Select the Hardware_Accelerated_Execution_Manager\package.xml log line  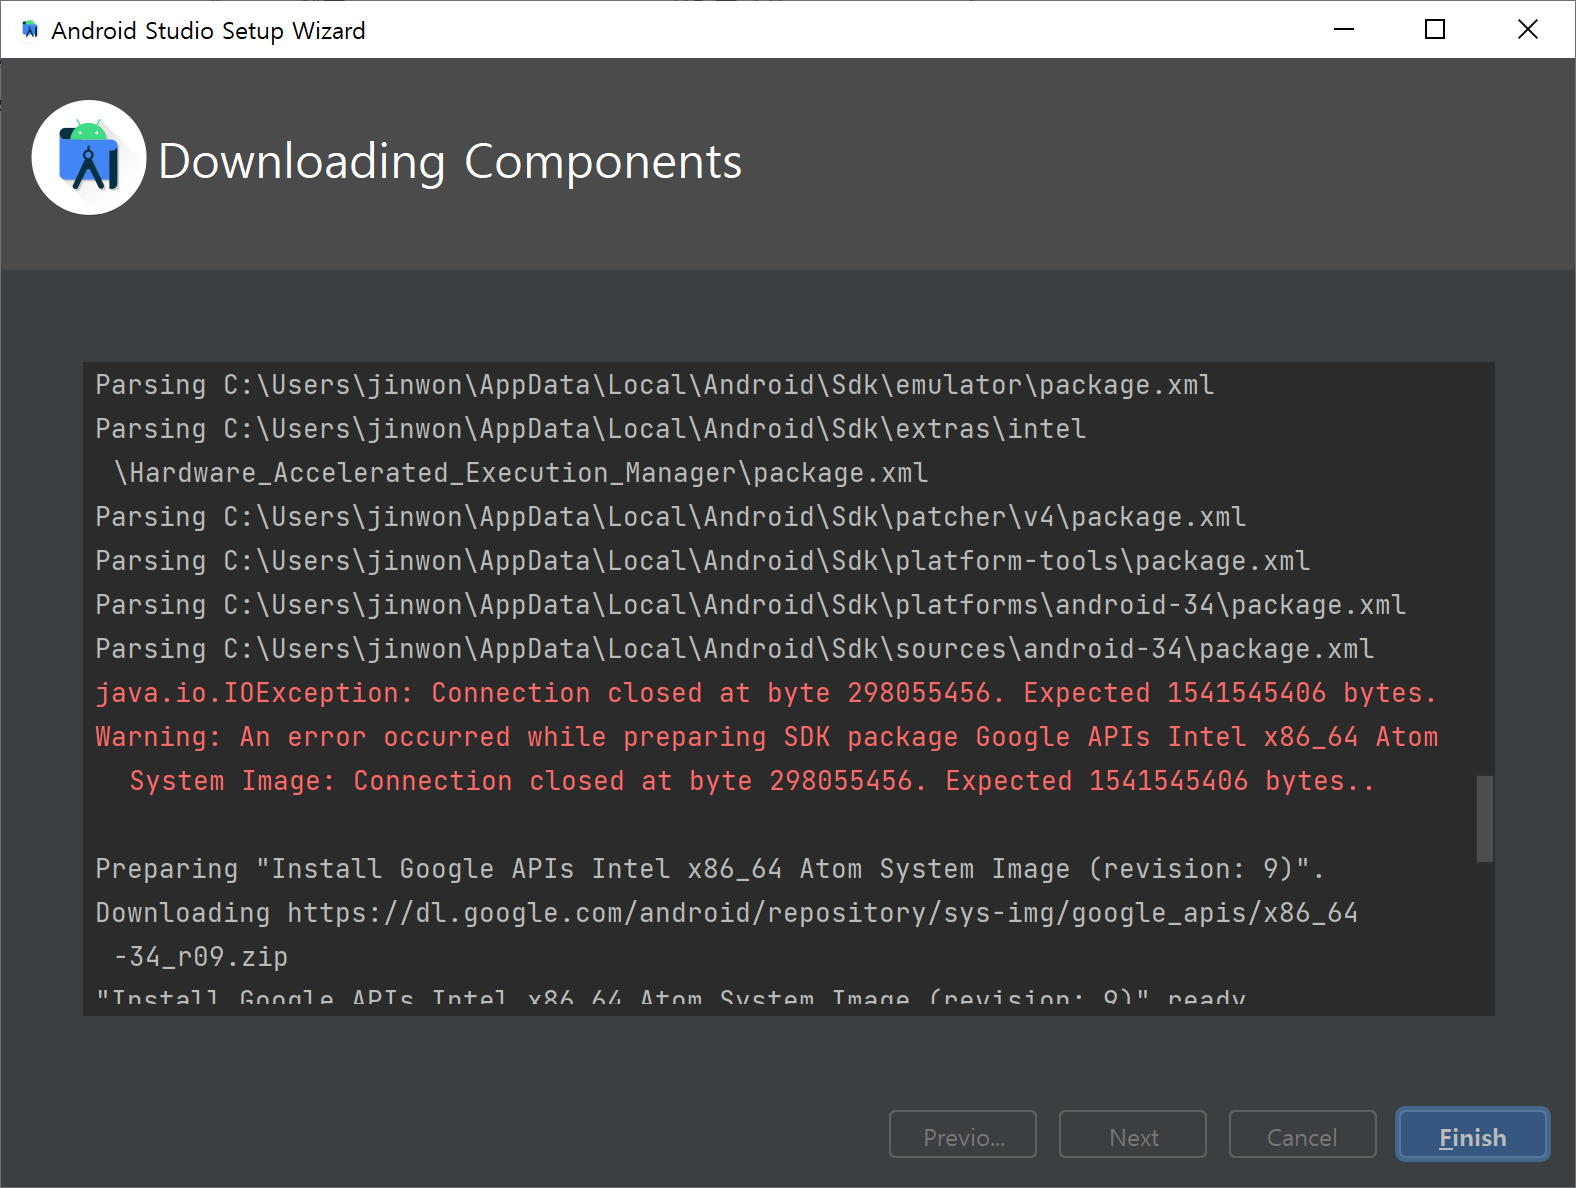pos(521,473)
